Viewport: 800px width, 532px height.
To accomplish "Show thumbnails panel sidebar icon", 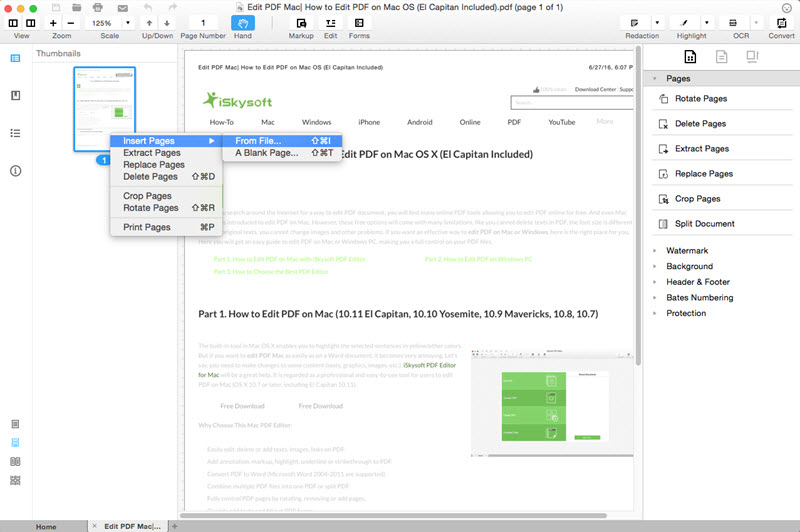I will 15,58.
